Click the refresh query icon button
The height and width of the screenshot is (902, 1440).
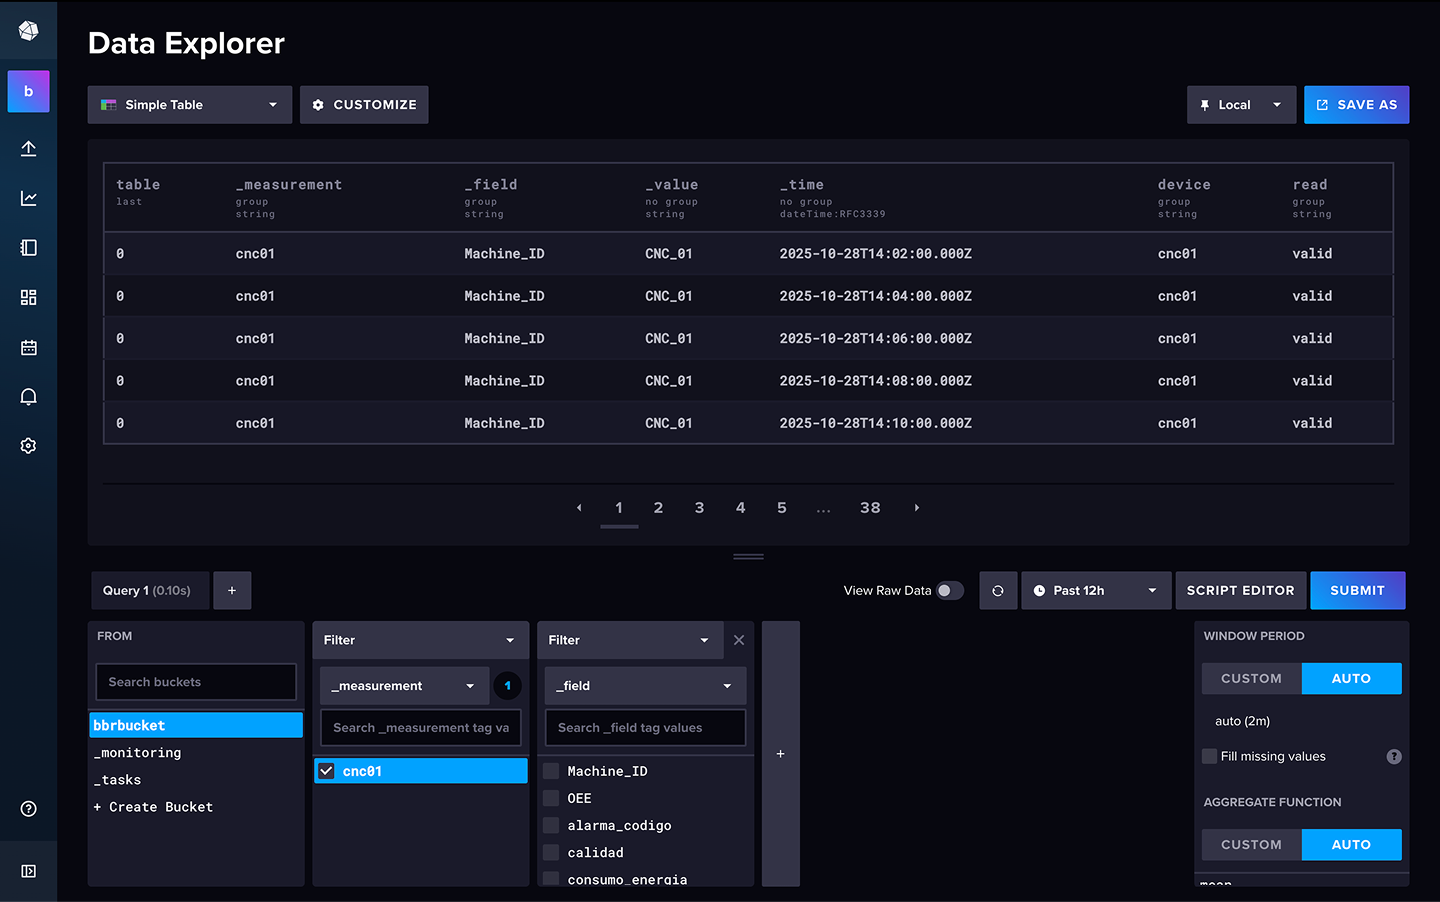997,591
